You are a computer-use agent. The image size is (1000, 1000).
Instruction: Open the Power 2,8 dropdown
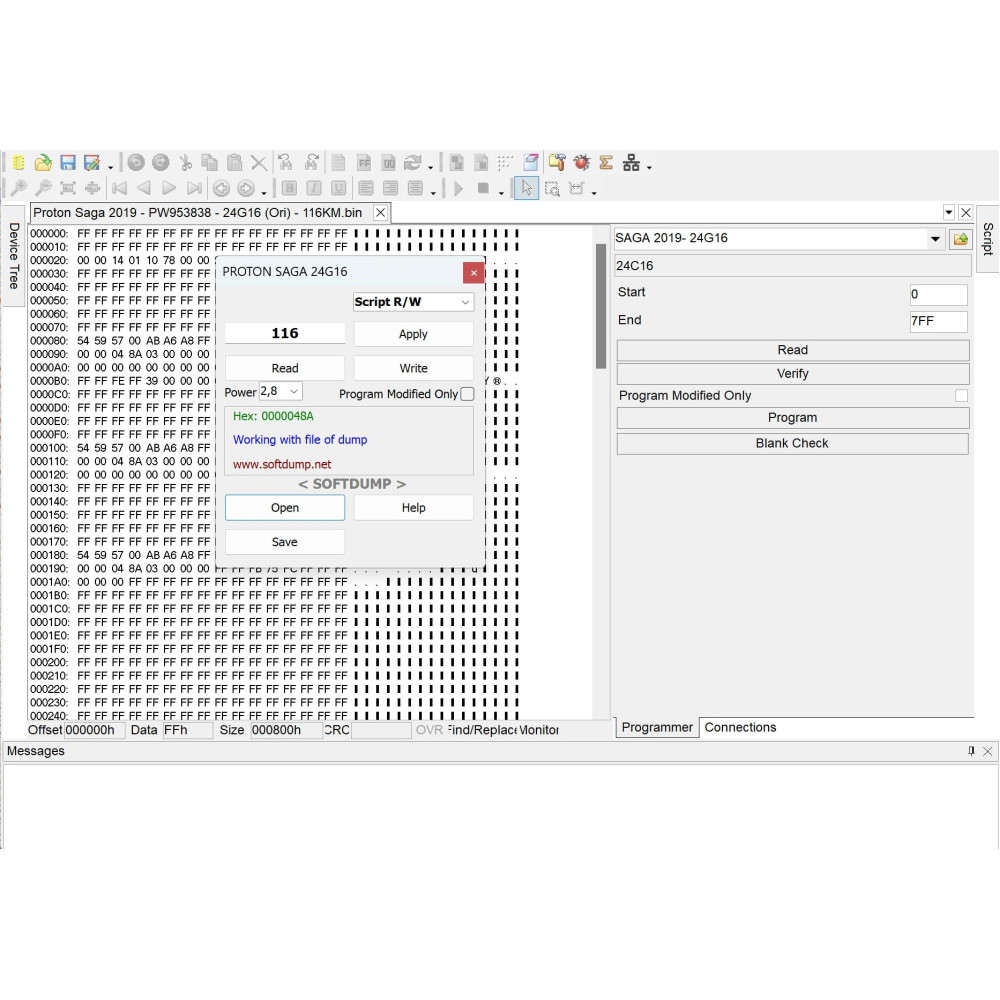[x=281, y=391]
